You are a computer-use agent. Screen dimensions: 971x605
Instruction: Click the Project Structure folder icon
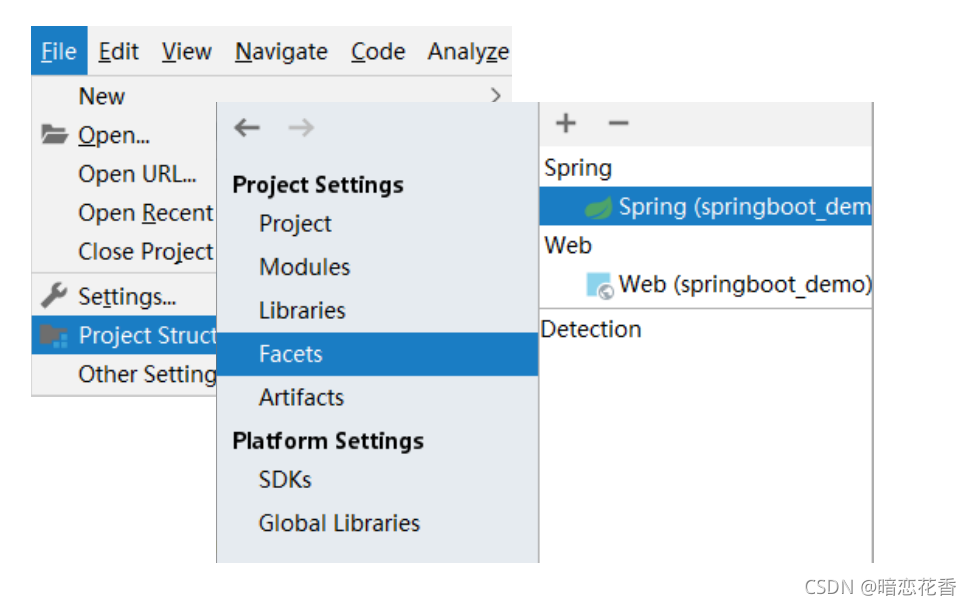(54, 336)
